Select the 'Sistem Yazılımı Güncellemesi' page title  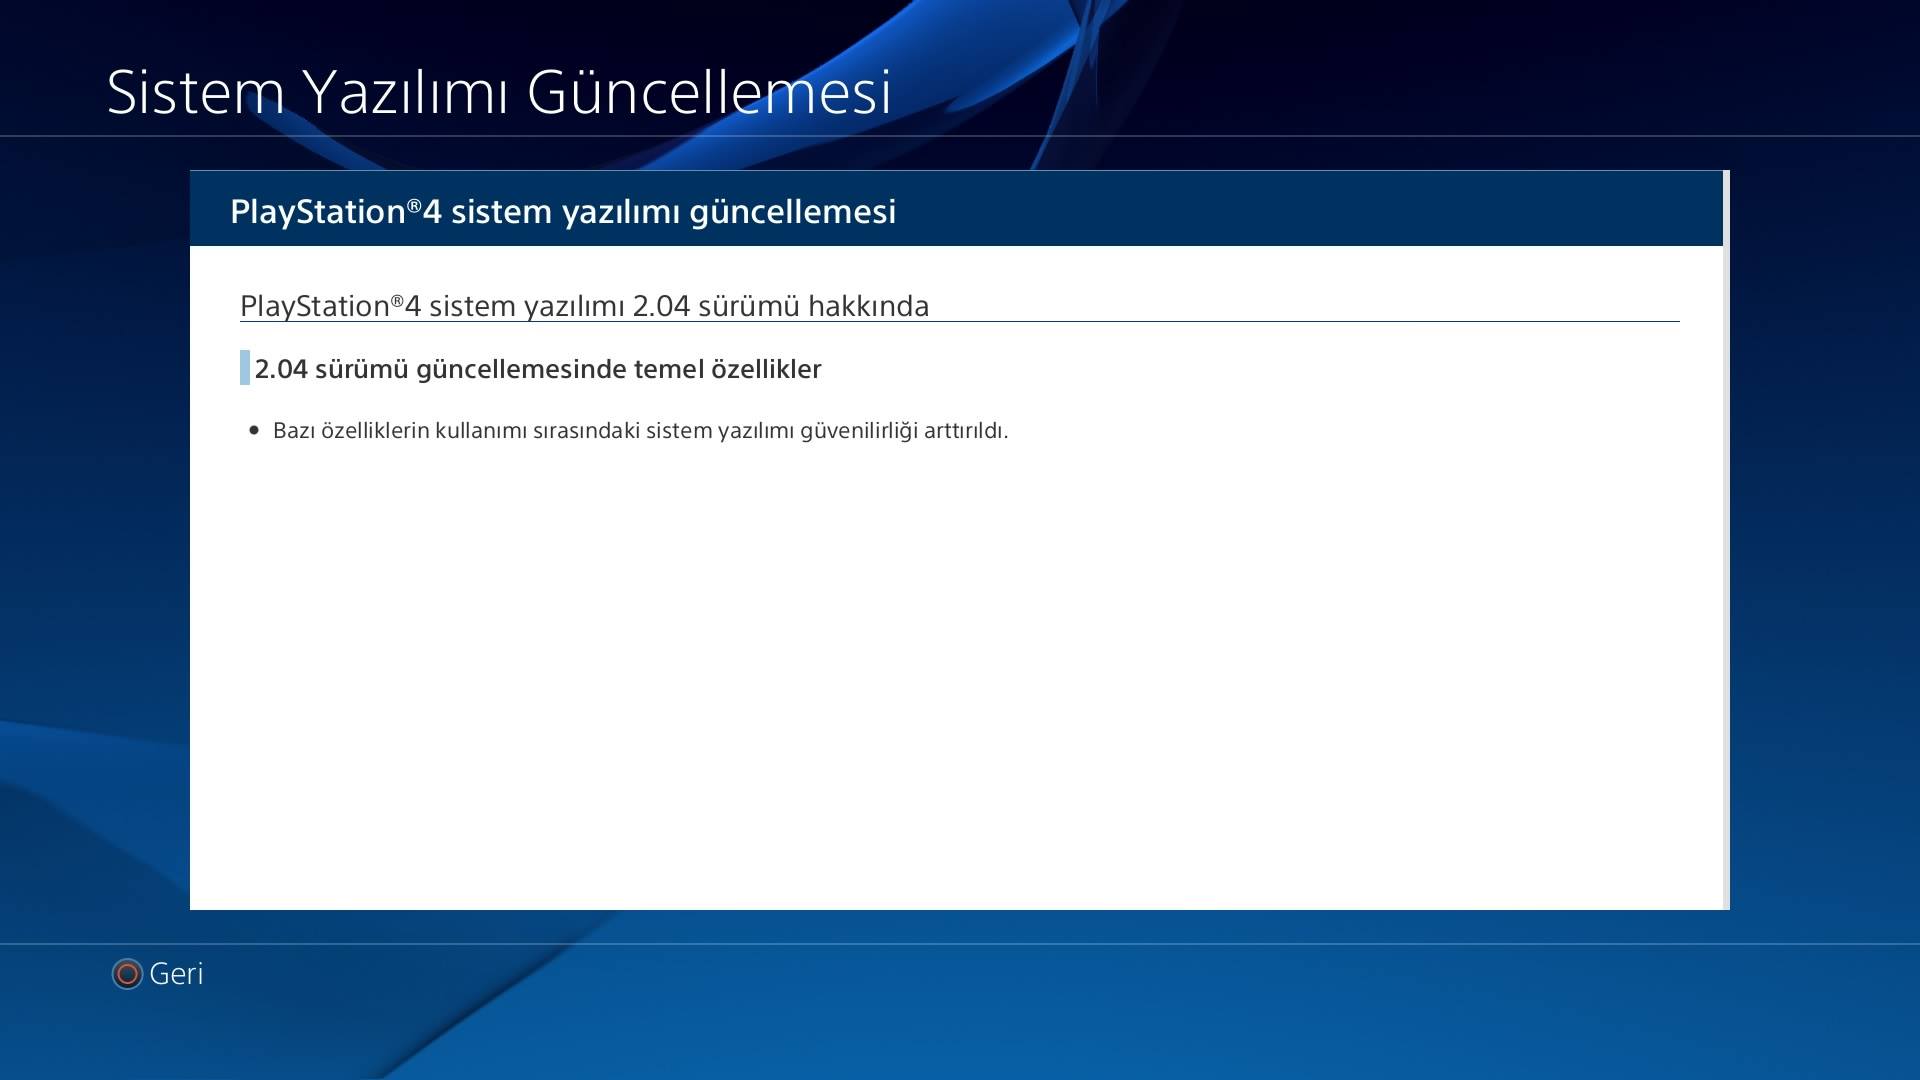pyautogui.click(x=498, y=92)
